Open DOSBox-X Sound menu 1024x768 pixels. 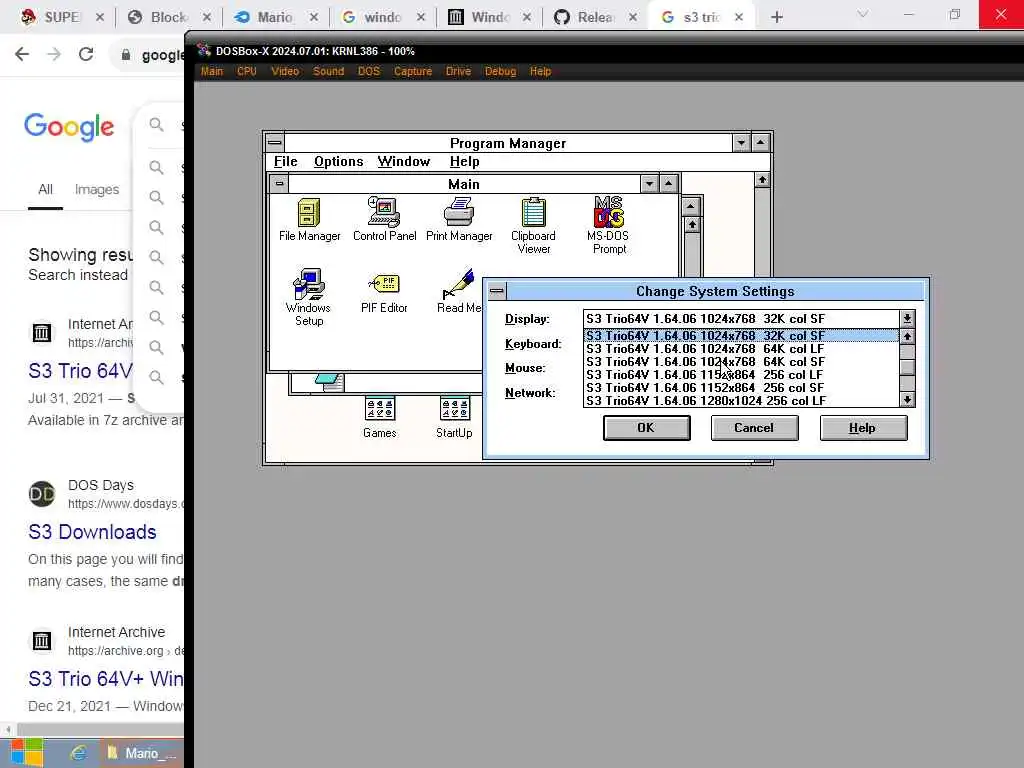coord(328,71)
